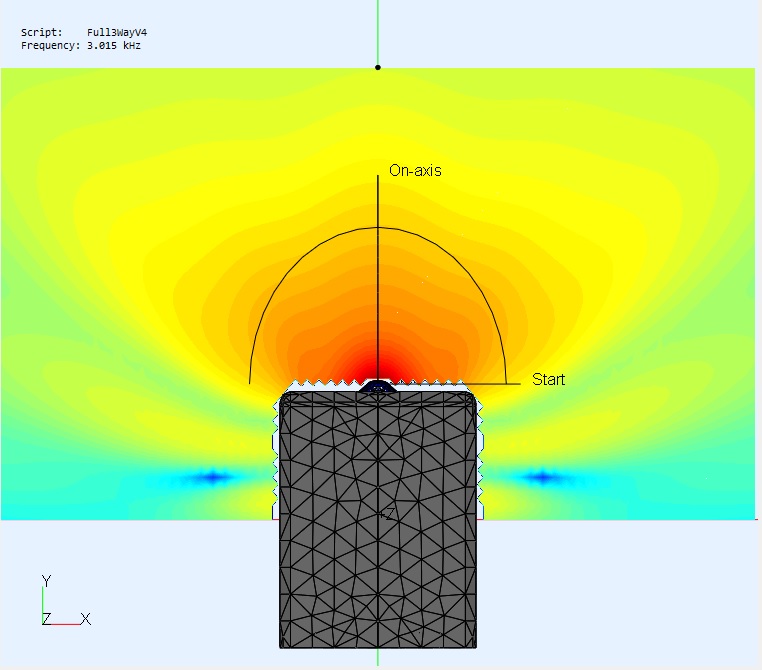
Task: Click the 'Y' axis letter in triad
Action: (47, 581)
